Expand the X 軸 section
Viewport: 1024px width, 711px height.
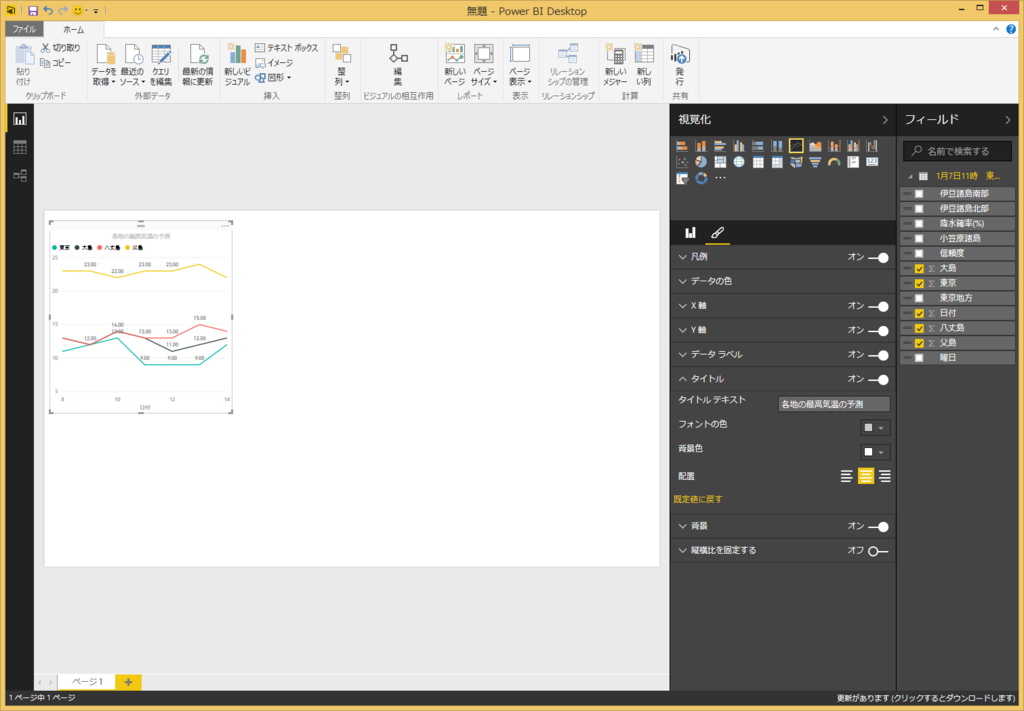coord(682,306)
